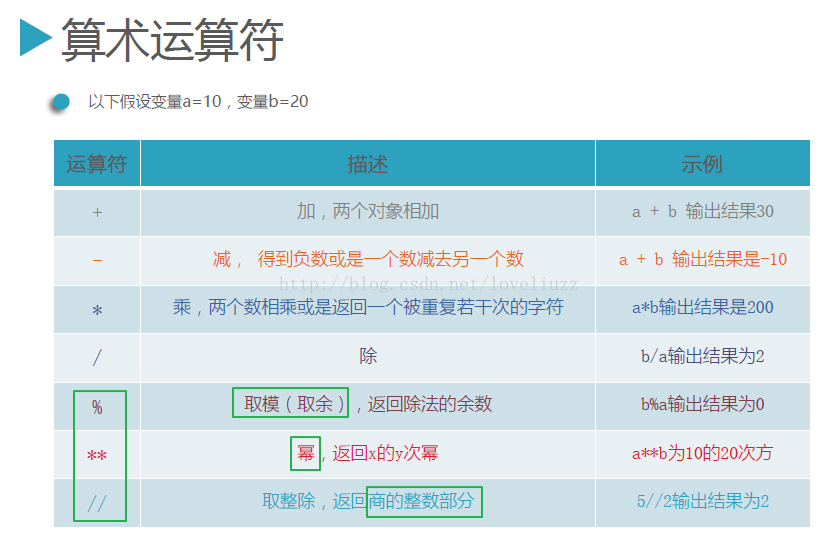The width and height of the screenshot is (839, 547).
Task: Click the text 返回x的y次幂
Action: tap(385, 453)
